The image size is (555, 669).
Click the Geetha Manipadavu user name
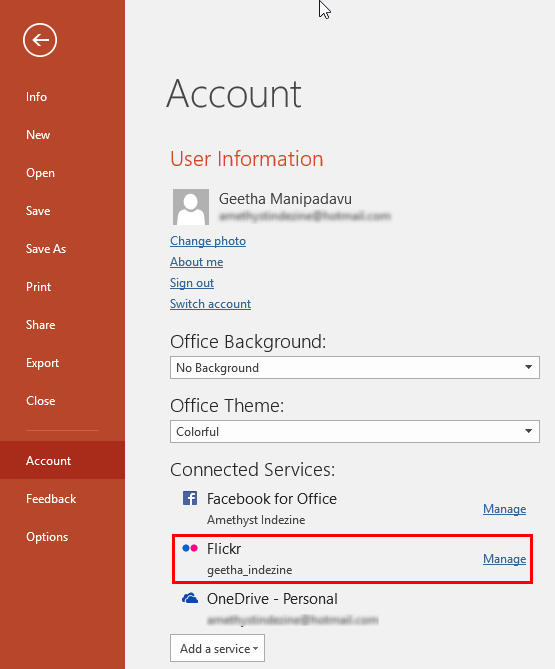point(285,199)
